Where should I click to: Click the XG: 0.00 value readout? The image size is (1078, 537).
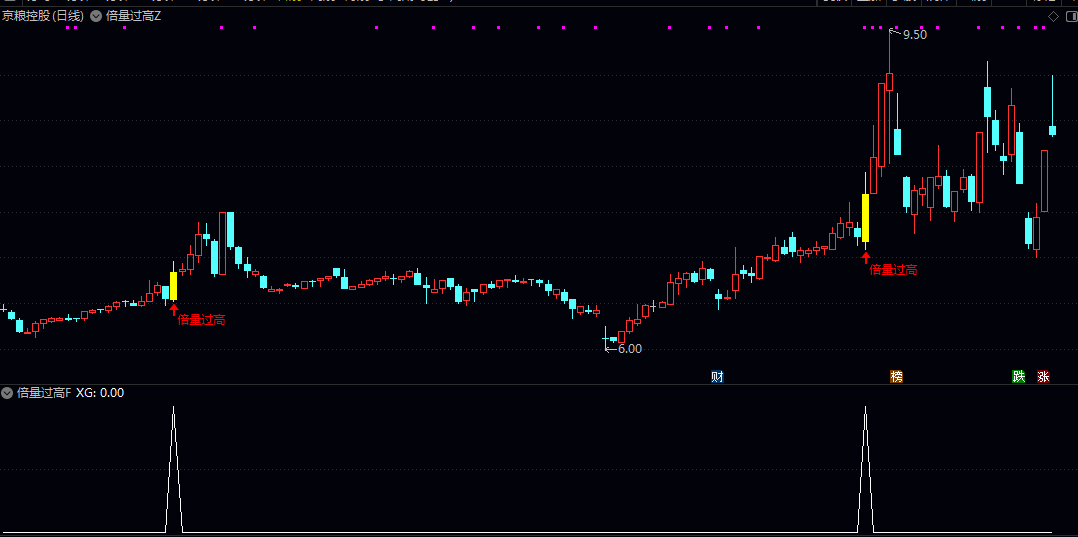pos(100,393)
